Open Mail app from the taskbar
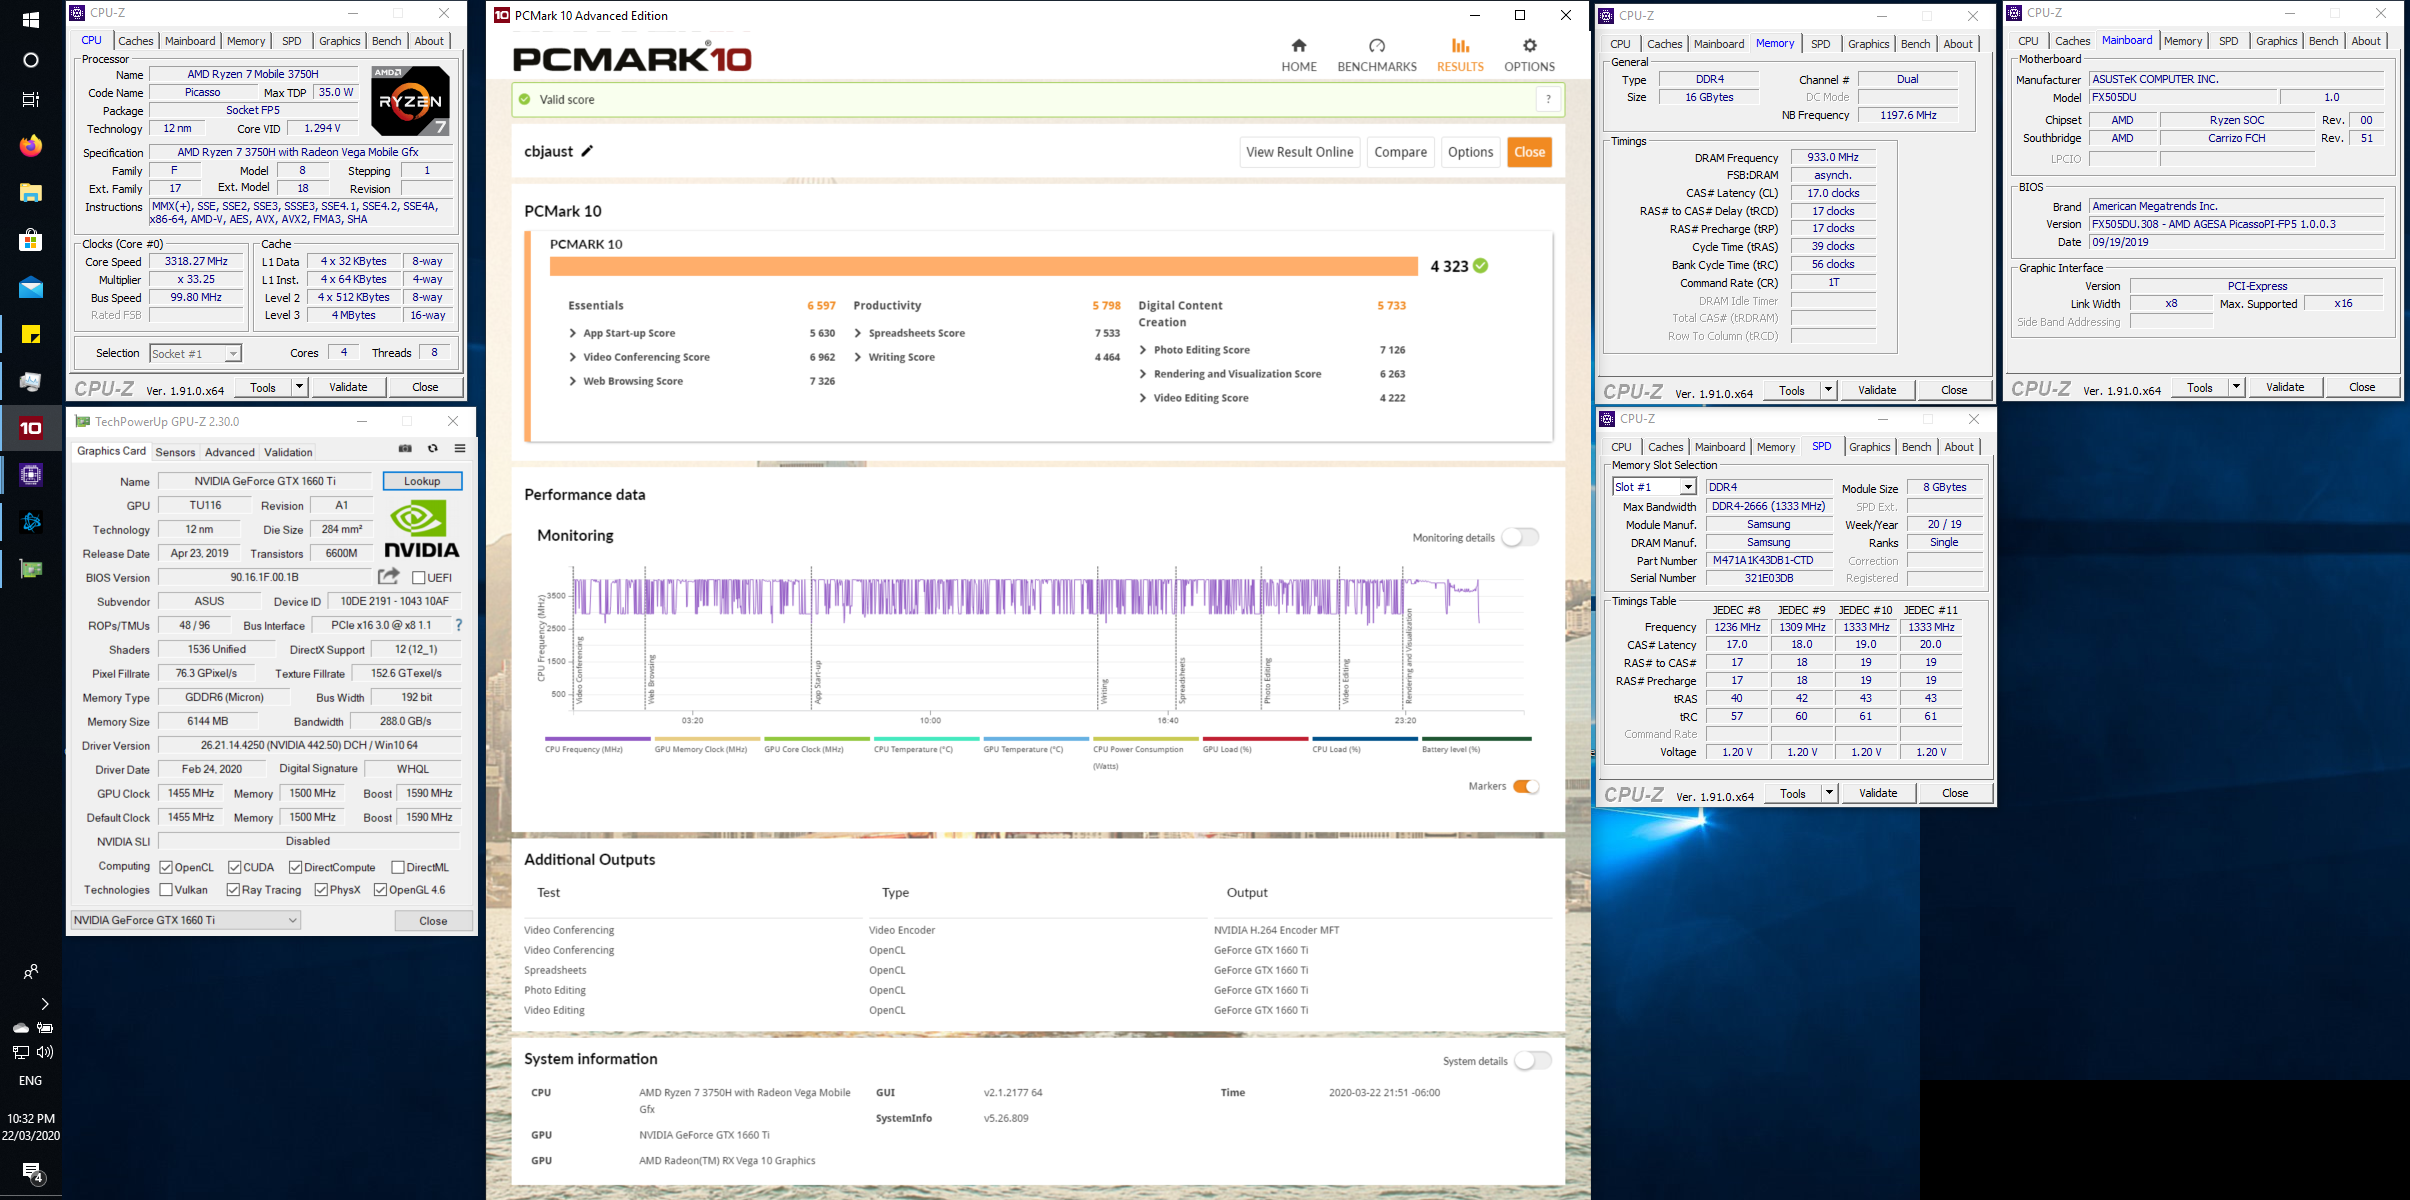Screen dimensions: 2410x1200 (31, 288)
